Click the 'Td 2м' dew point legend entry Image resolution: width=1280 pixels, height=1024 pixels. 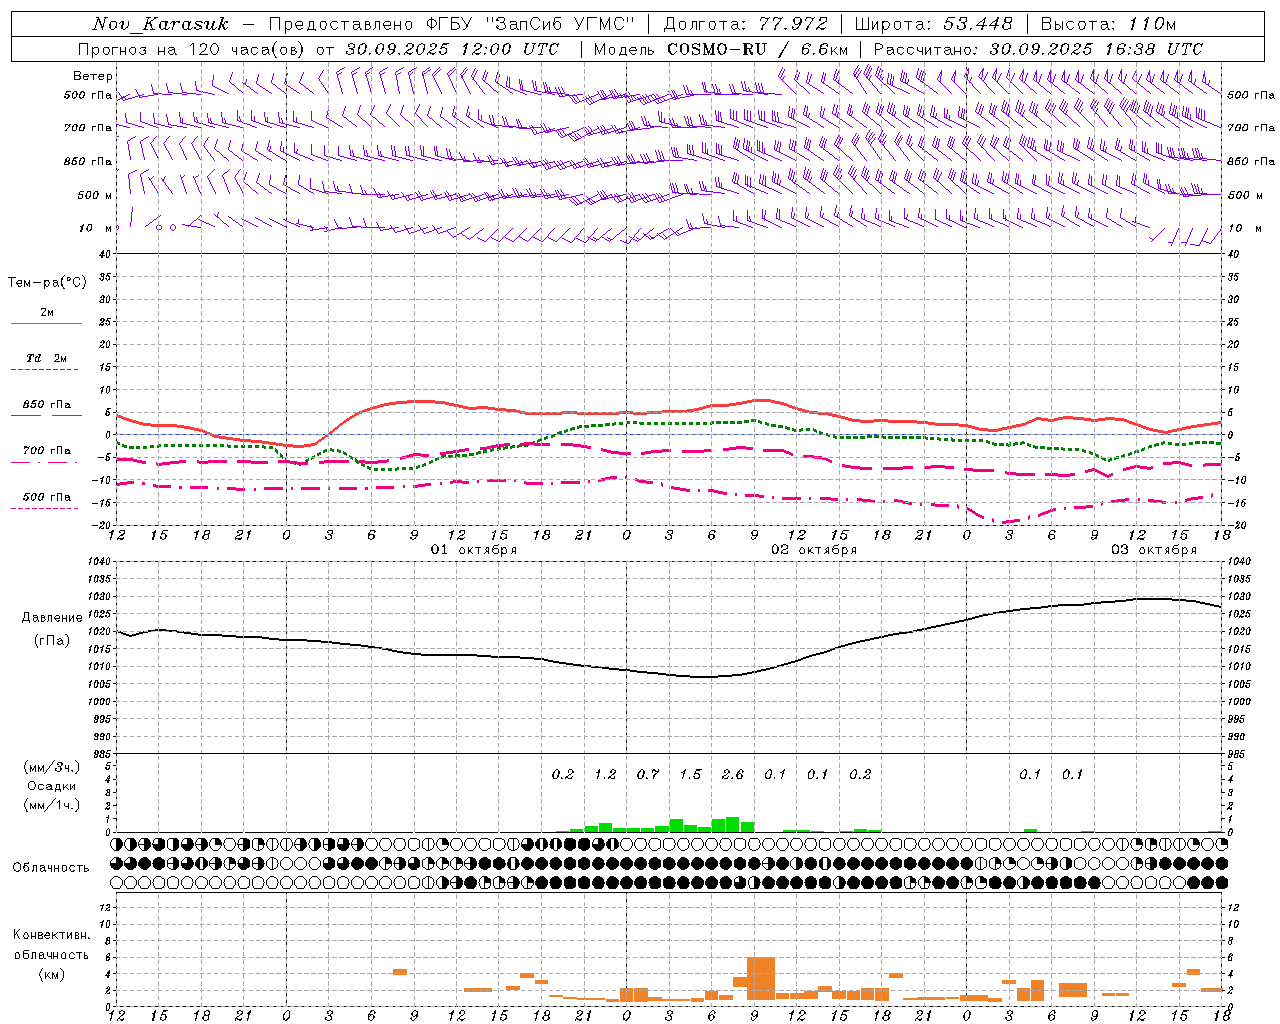pyautogui.click(x=47, y=358)
